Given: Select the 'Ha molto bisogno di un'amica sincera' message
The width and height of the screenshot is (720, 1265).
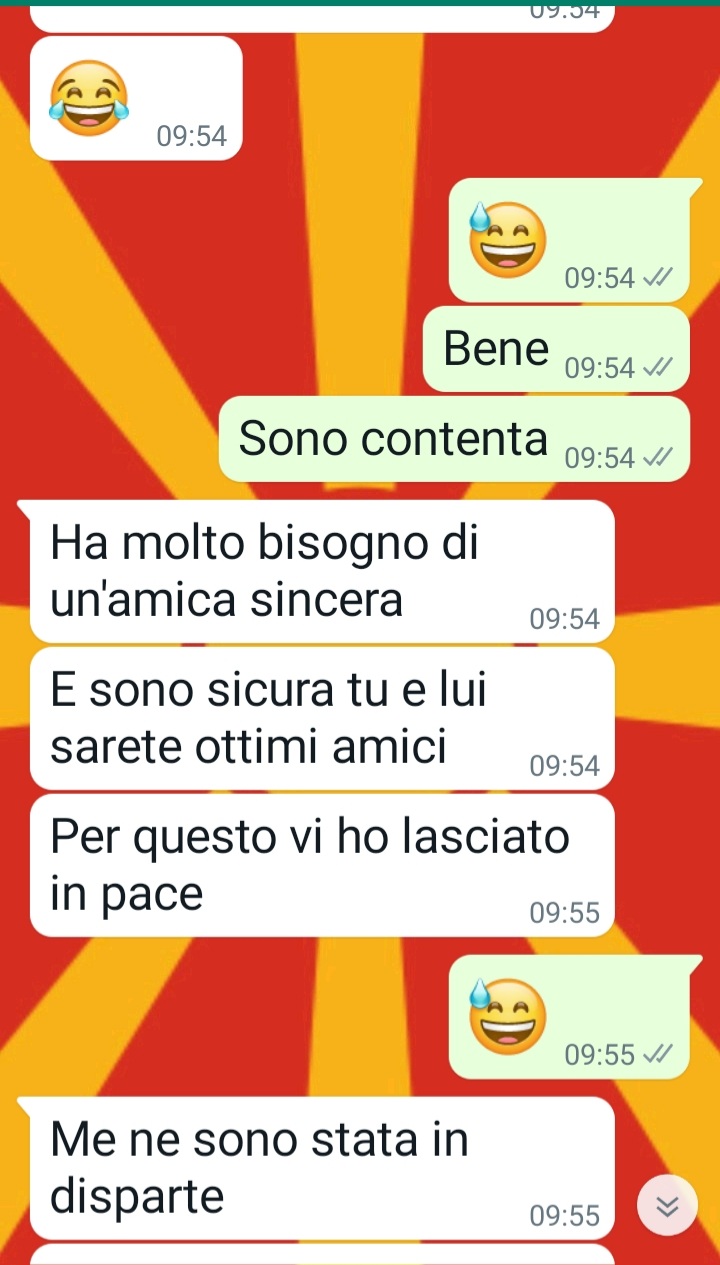Looking at the screenshot, I should pos(322,571).
